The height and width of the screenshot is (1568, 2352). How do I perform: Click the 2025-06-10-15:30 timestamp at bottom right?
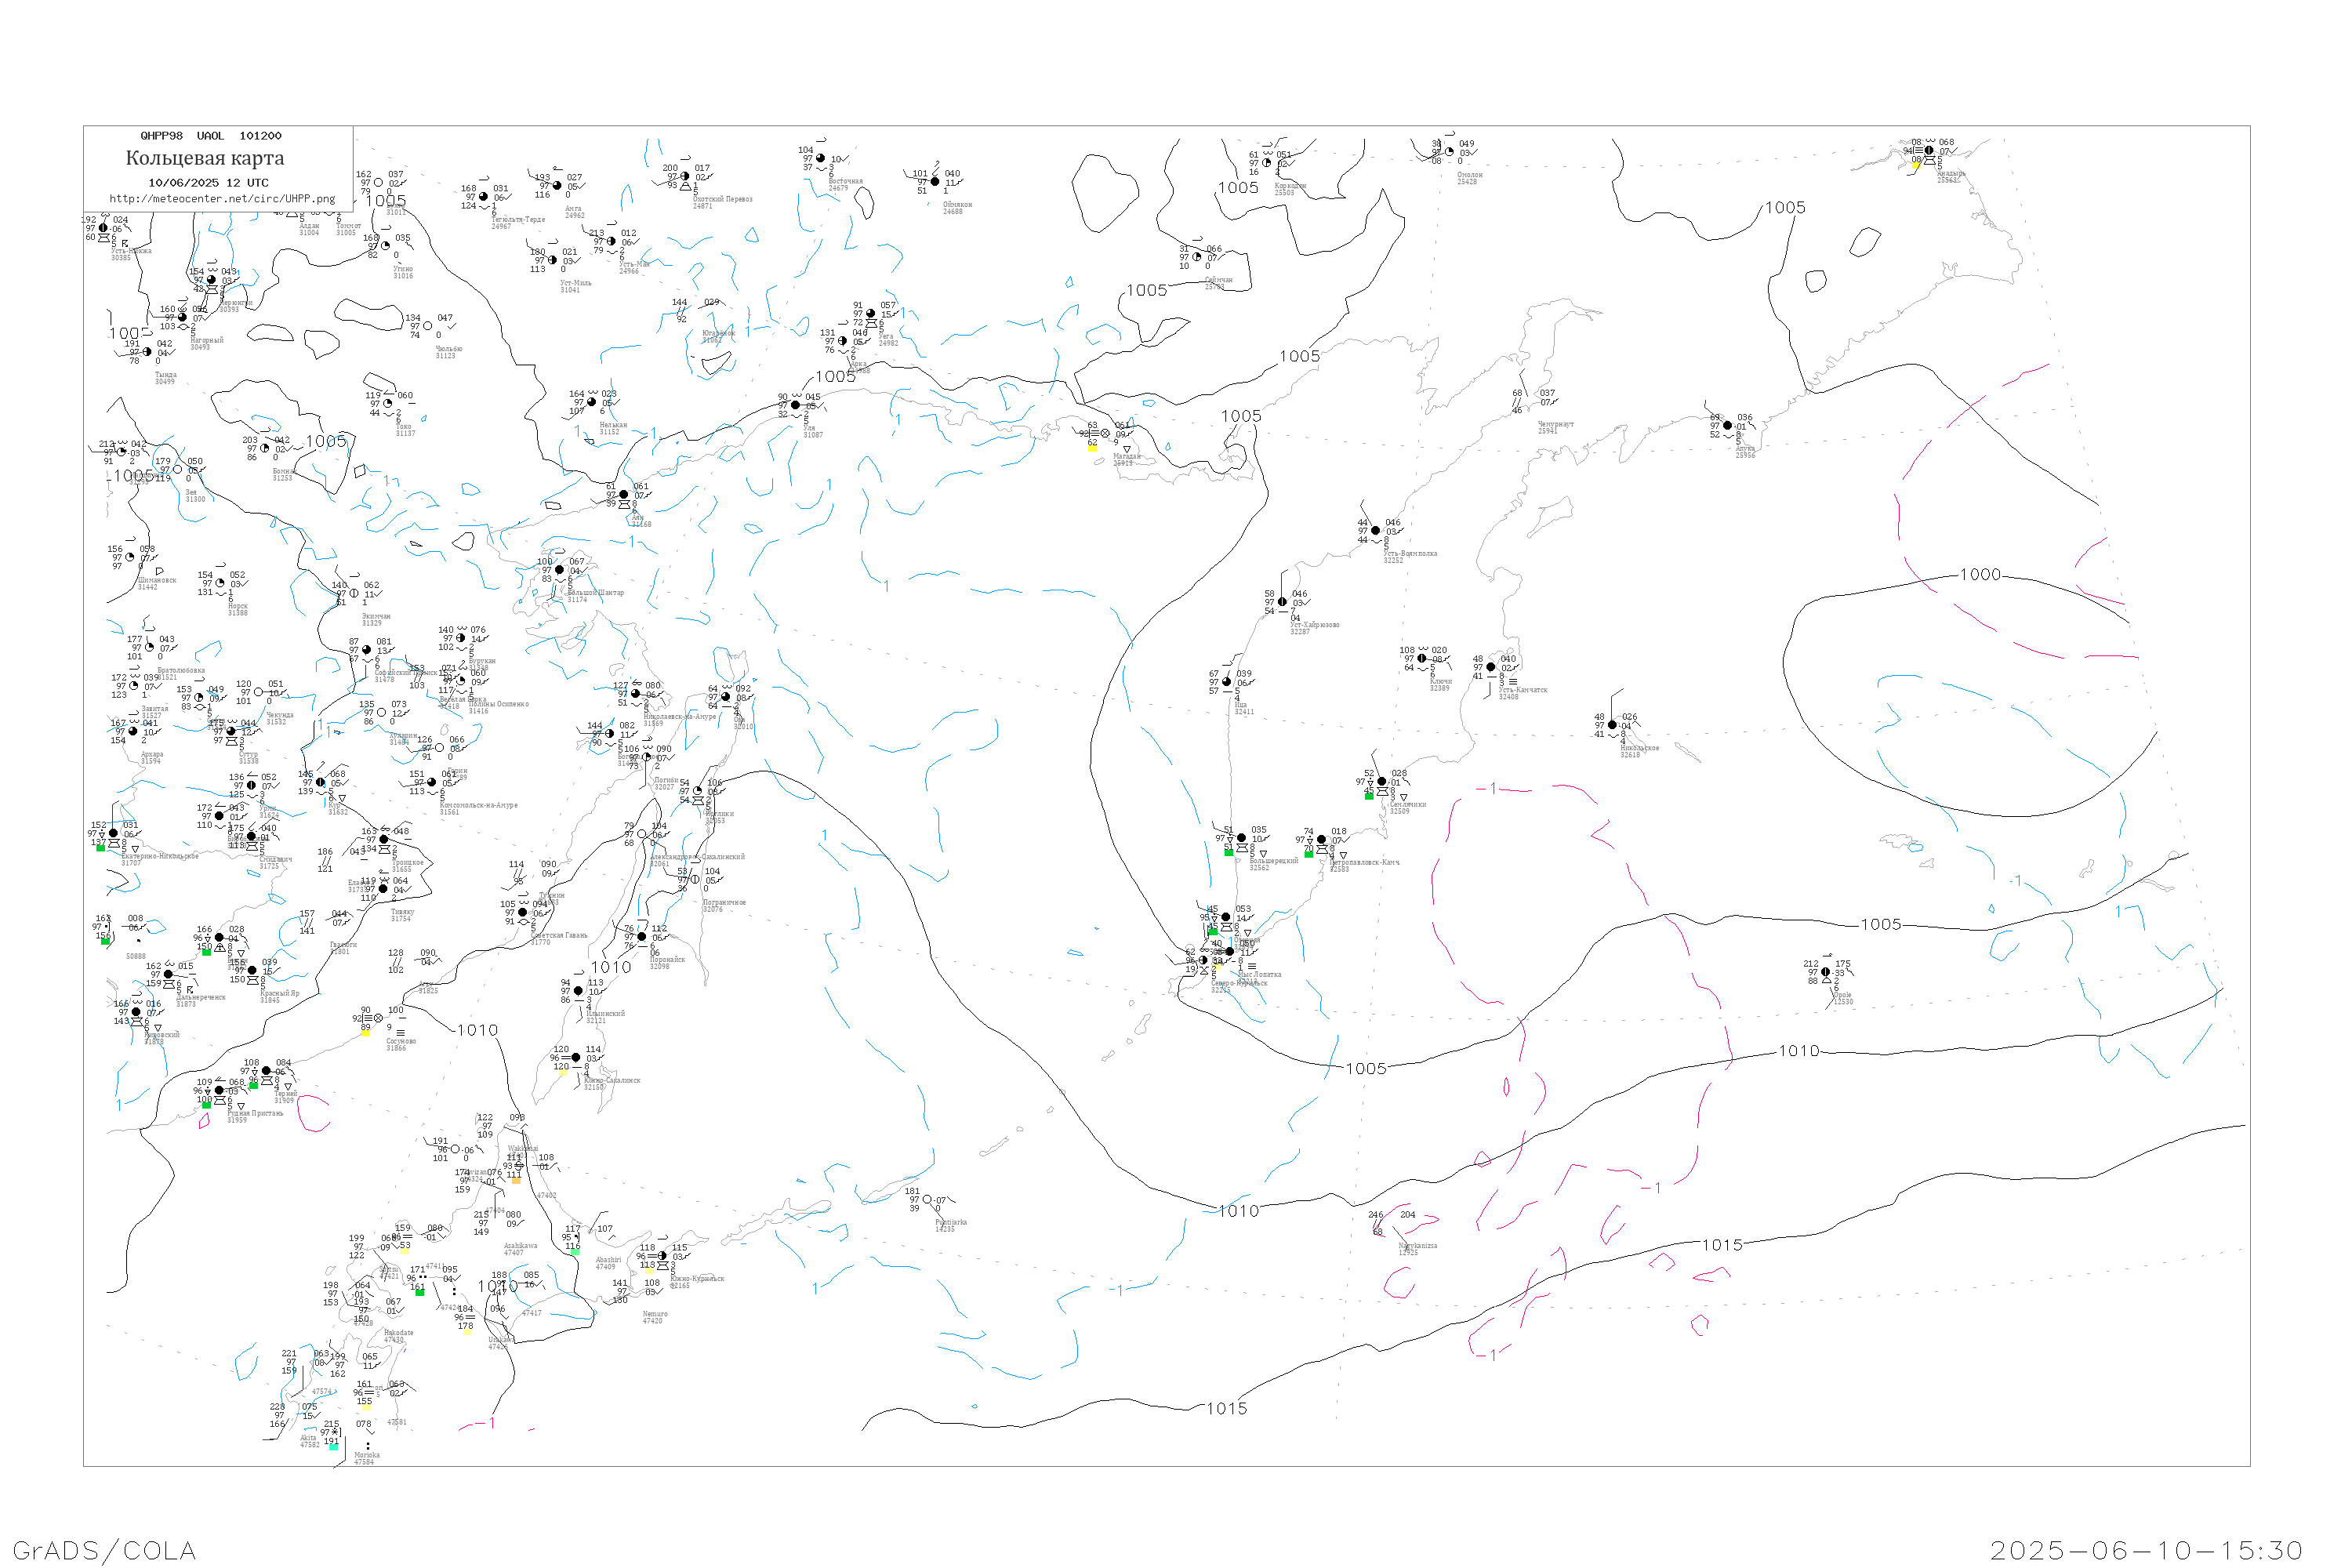click(x=2146, y=1551)
